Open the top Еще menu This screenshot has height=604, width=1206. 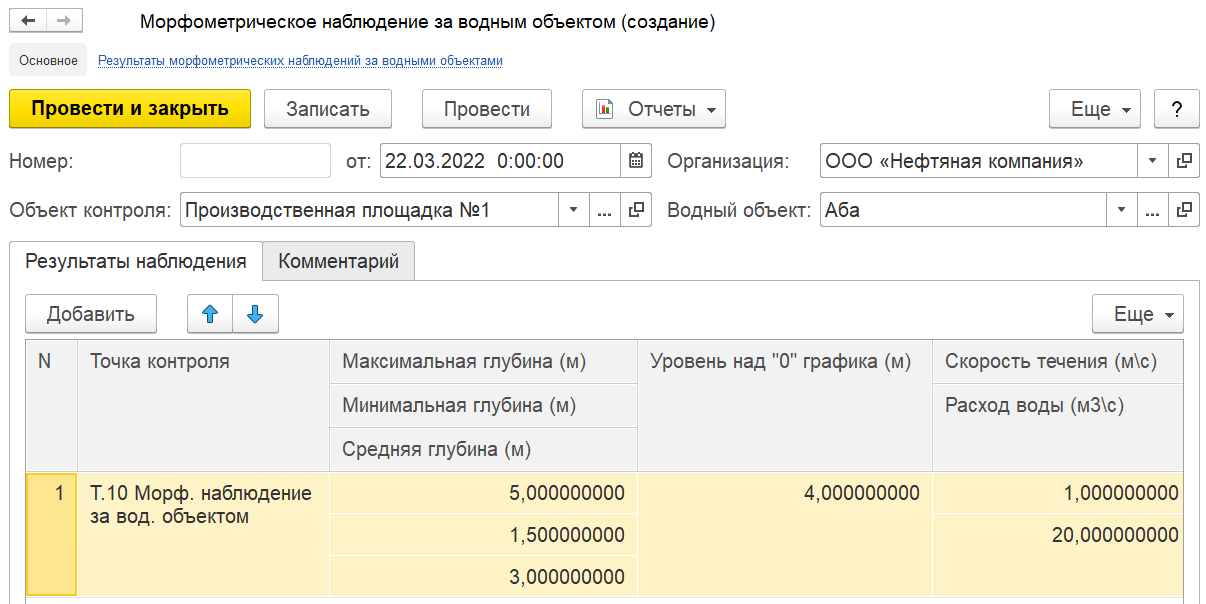[x=1095, y=109]
